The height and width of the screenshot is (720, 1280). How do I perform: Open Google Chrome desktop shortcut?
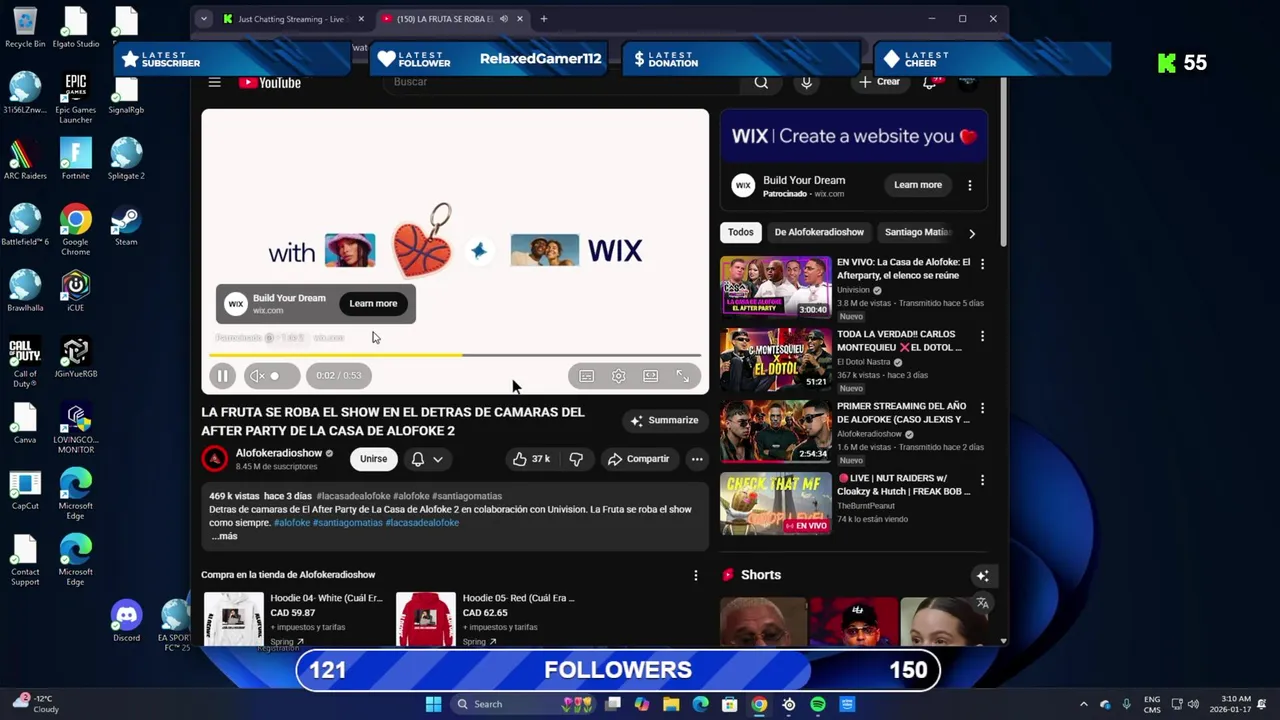pos(76,230)
